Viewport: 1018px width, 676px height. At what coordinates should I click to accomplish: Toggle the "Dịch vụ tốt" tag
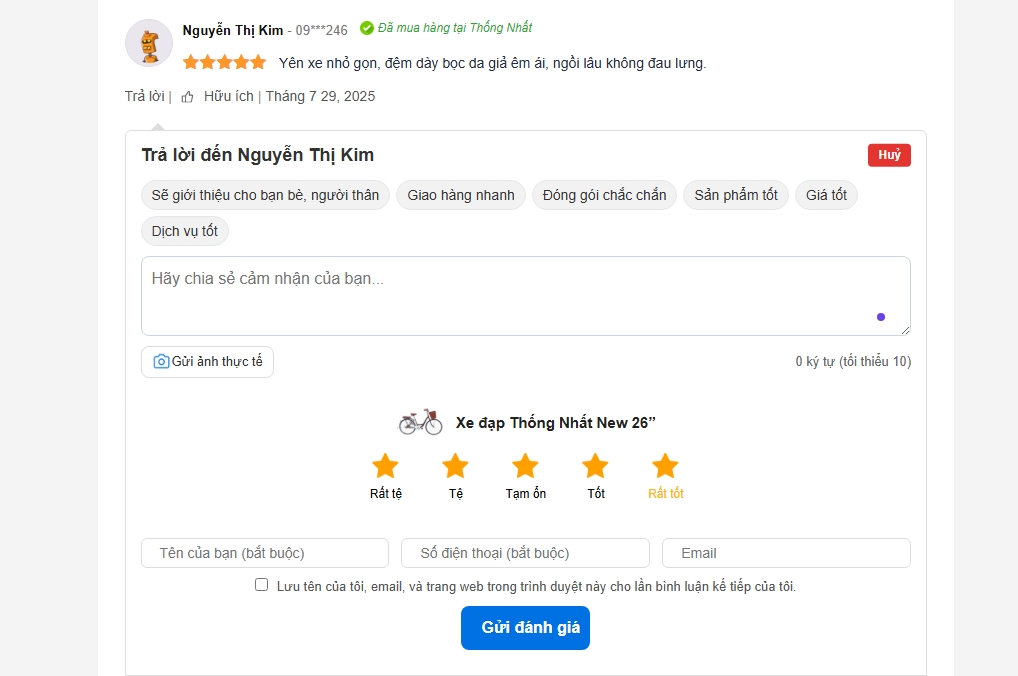[184, 231]
